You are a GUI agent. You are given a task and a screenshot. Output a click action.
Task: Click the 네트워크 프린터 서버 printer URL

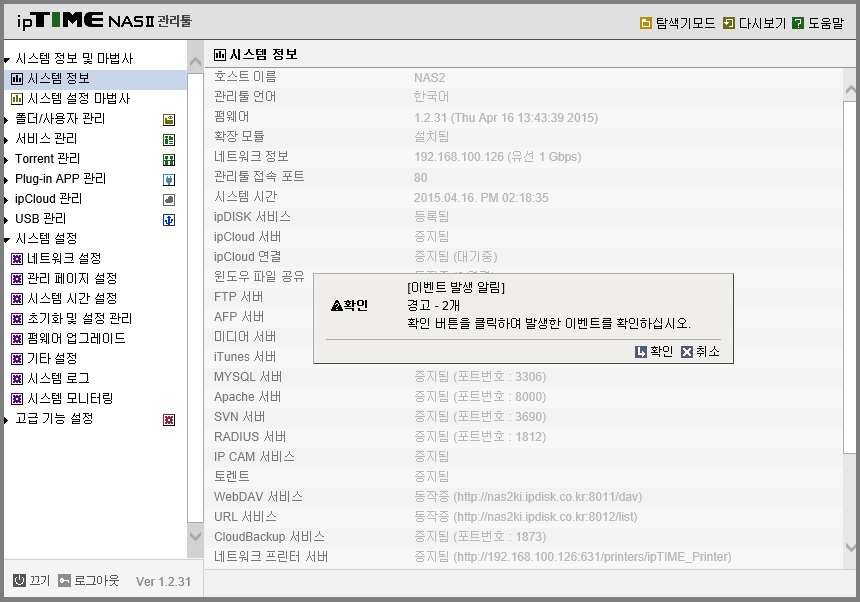click(x=592, y=556)
